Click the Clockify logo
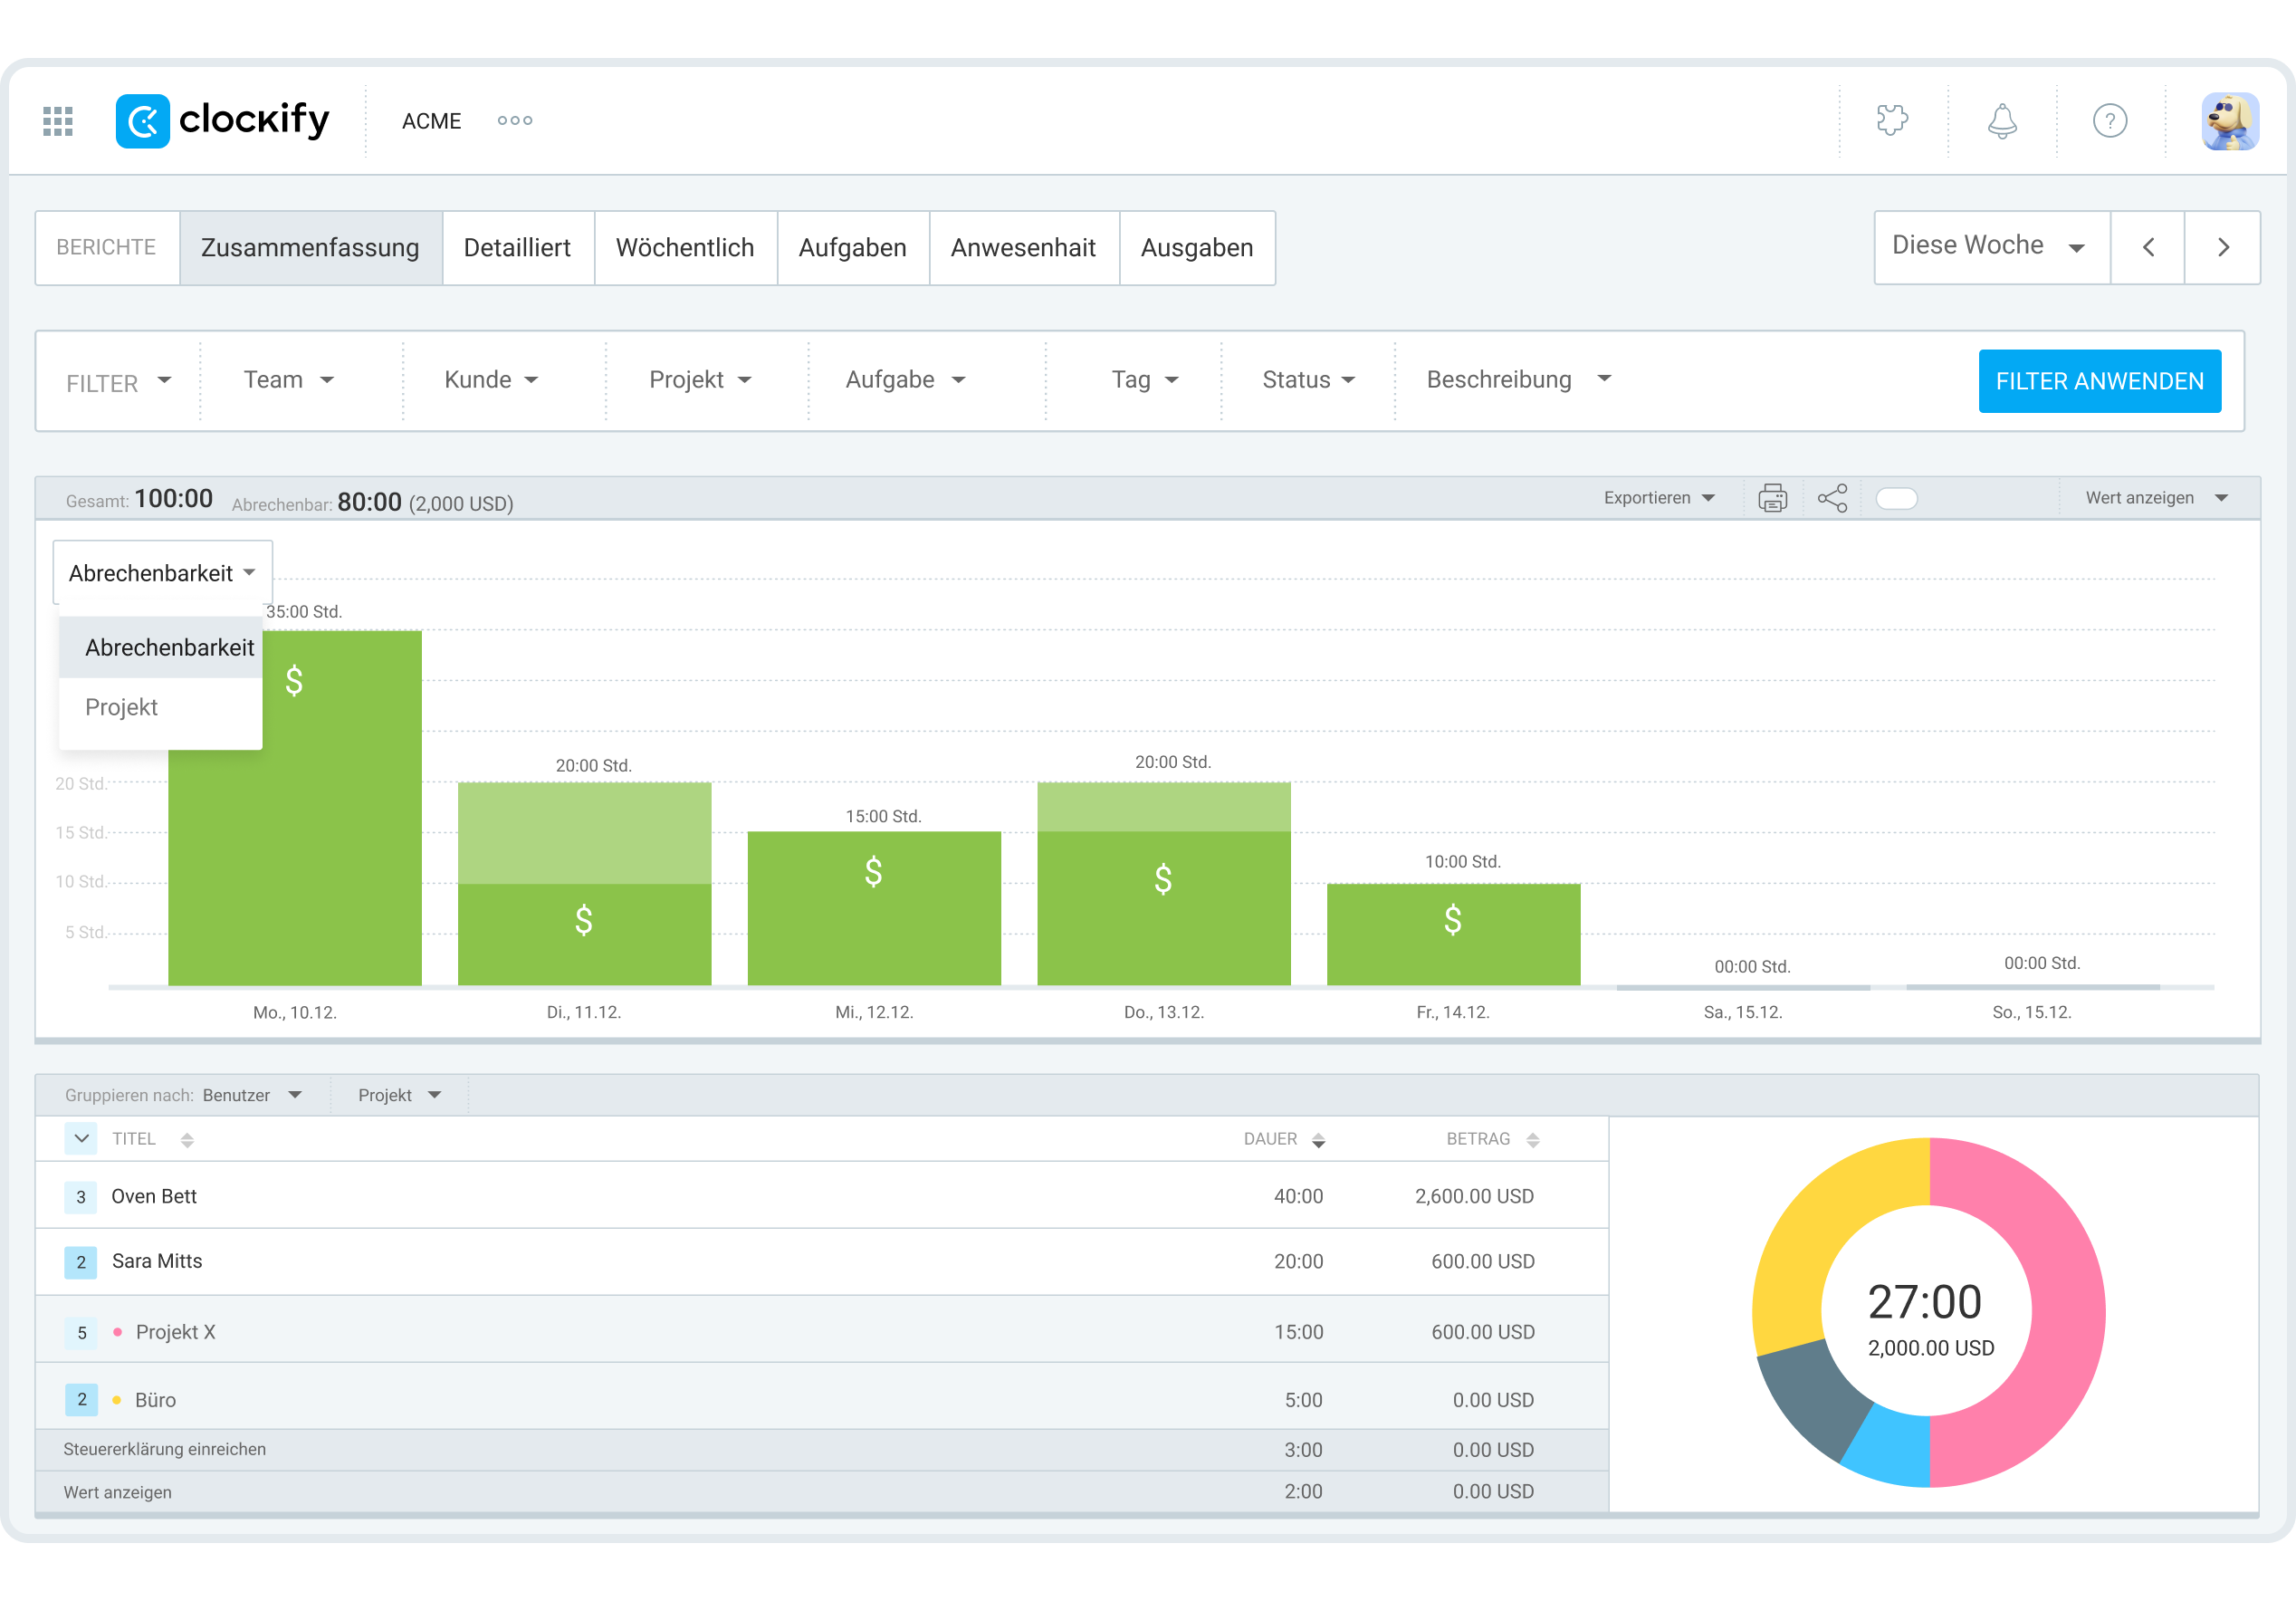 click(x=222, y=120)
